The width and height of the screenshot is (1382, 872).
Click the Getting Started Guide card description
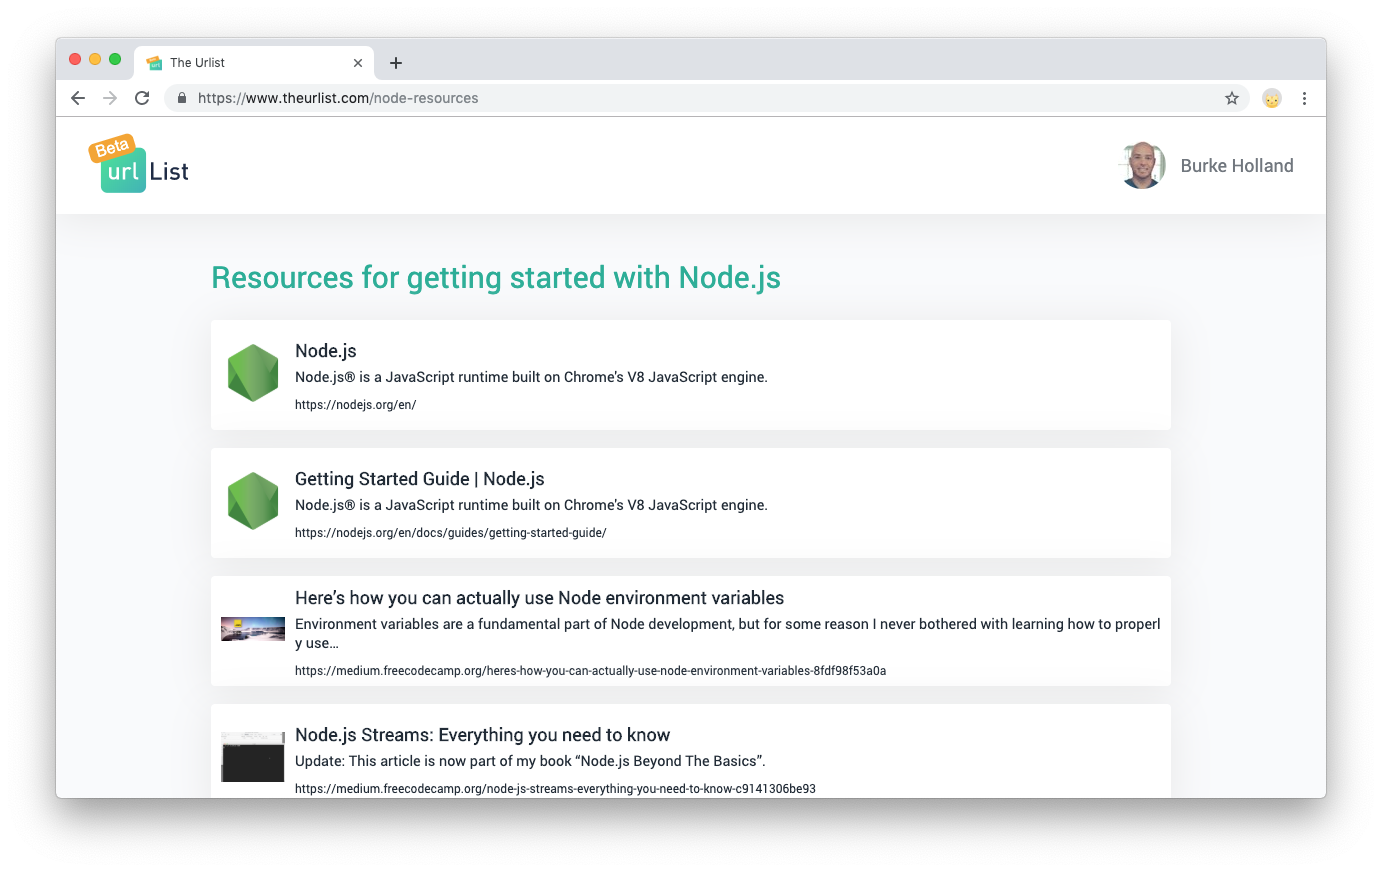[x=531, y=505]
